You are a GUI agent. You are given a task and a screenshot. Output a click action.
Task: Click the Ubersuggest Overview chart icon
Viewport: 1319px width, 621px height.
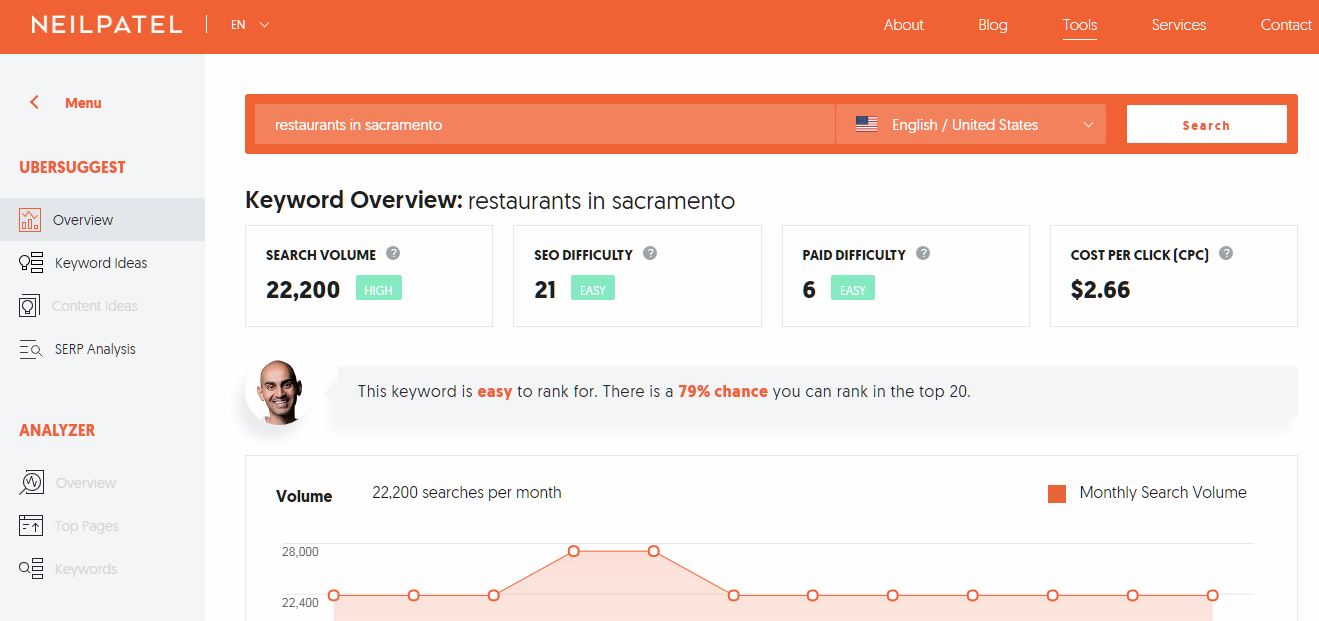[x=30, y=220]
